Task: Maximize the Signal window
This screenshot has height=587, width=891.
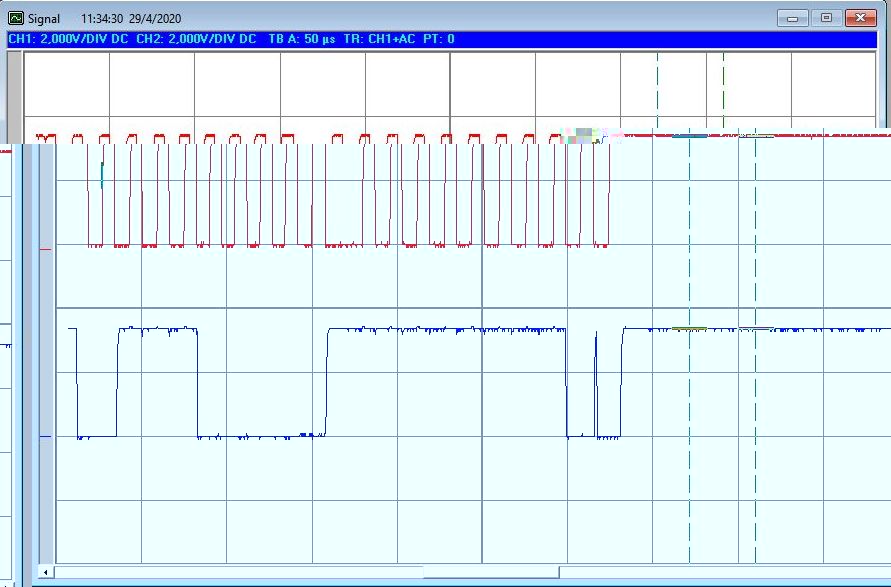Action: click(x=826, y=18)
